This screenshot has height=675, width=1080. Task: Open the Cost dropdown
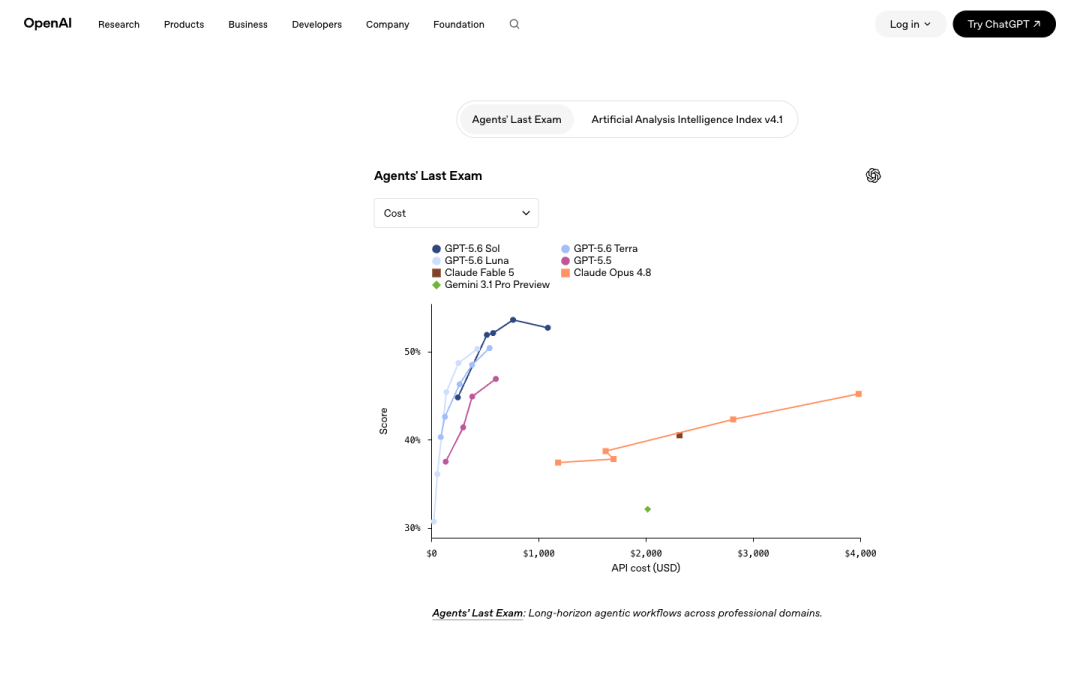pyautogui.click(x=456, y=214)
